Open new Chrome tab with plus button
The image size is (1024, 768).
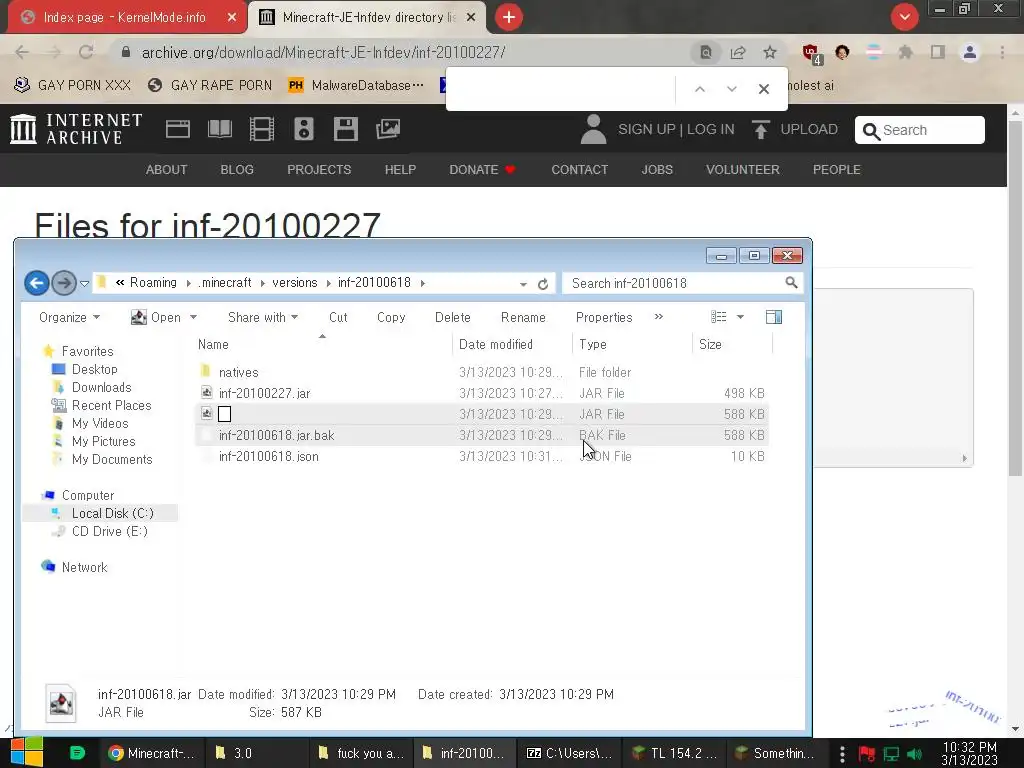click(509, 17)
